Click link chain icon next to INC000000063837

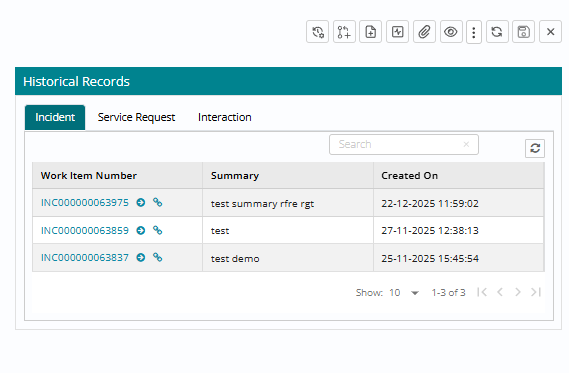[157, 257]
